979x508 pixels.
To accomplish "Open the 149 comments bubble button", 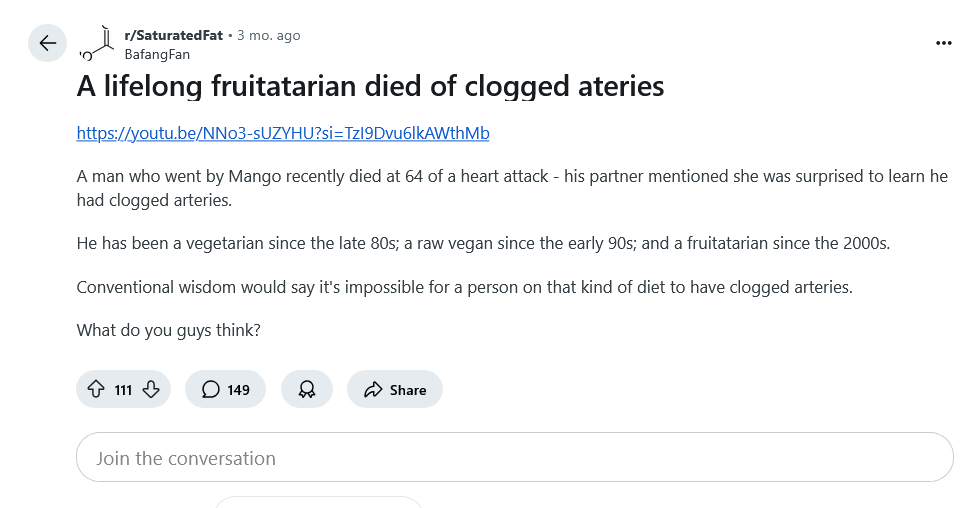I will [225, 389].
